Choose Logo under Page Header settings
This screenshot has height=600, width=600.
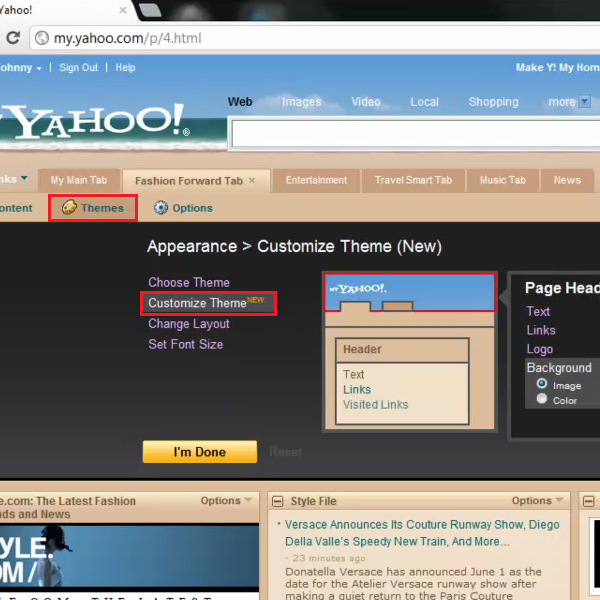point(540,349)
